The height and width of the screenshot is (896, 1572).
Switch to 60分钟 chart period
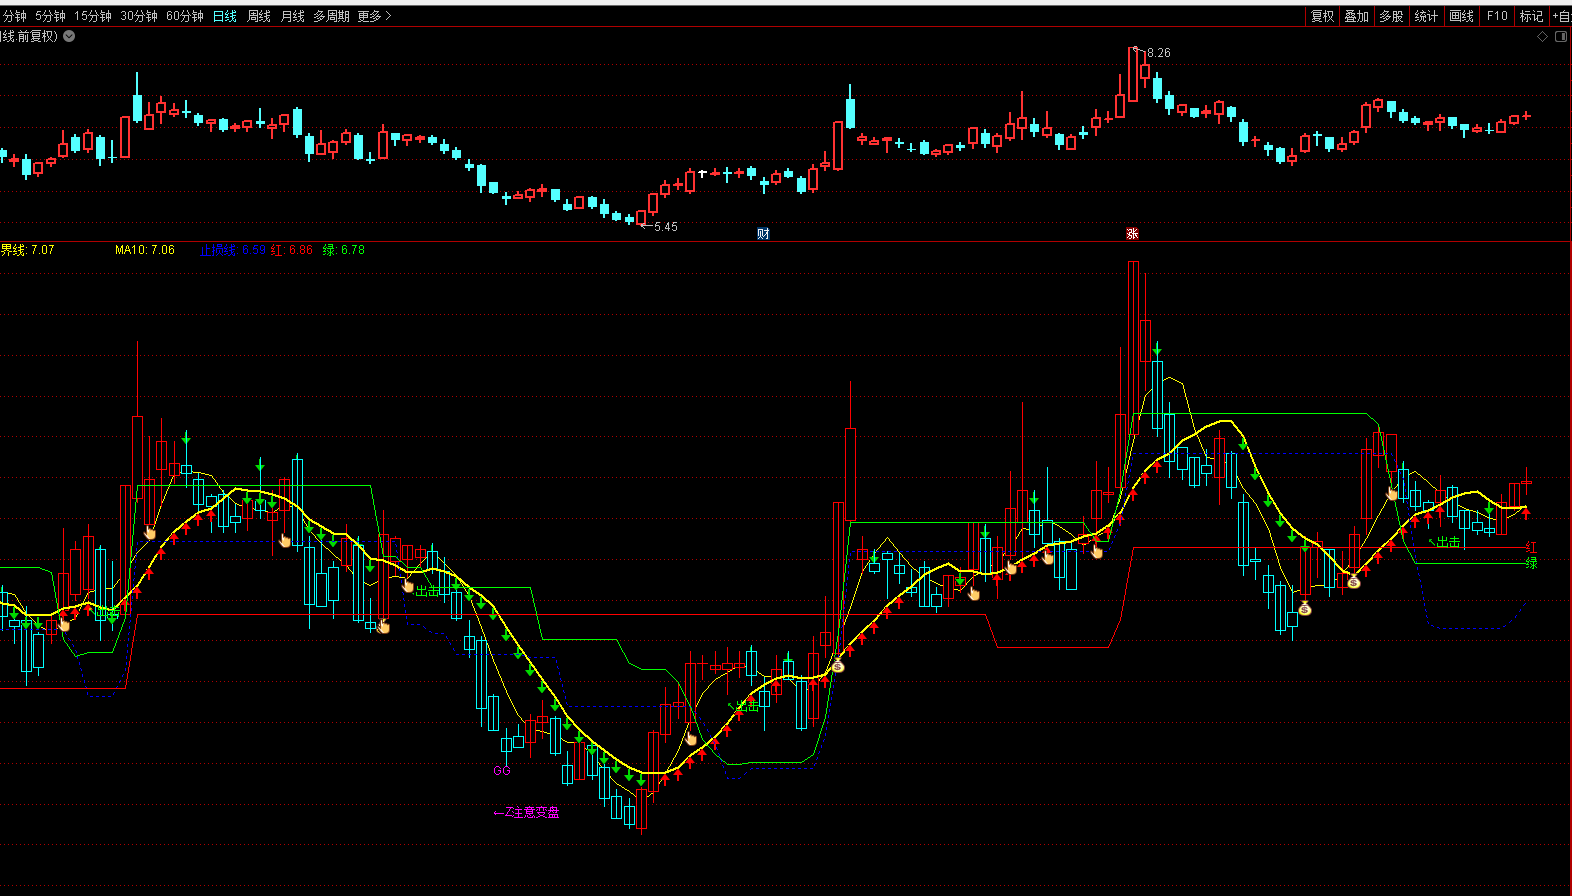(185, 16)
